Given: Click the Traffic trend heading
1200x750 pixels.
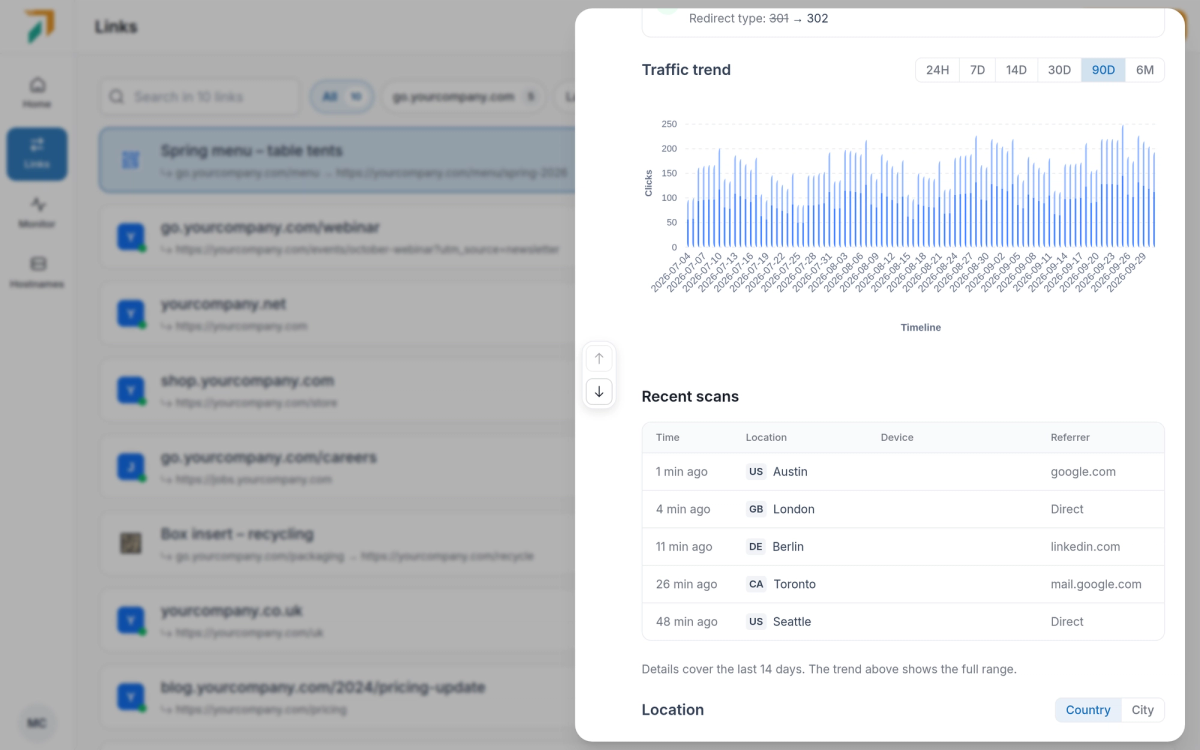Looking at the screenshot, I should tap(686, 70).
